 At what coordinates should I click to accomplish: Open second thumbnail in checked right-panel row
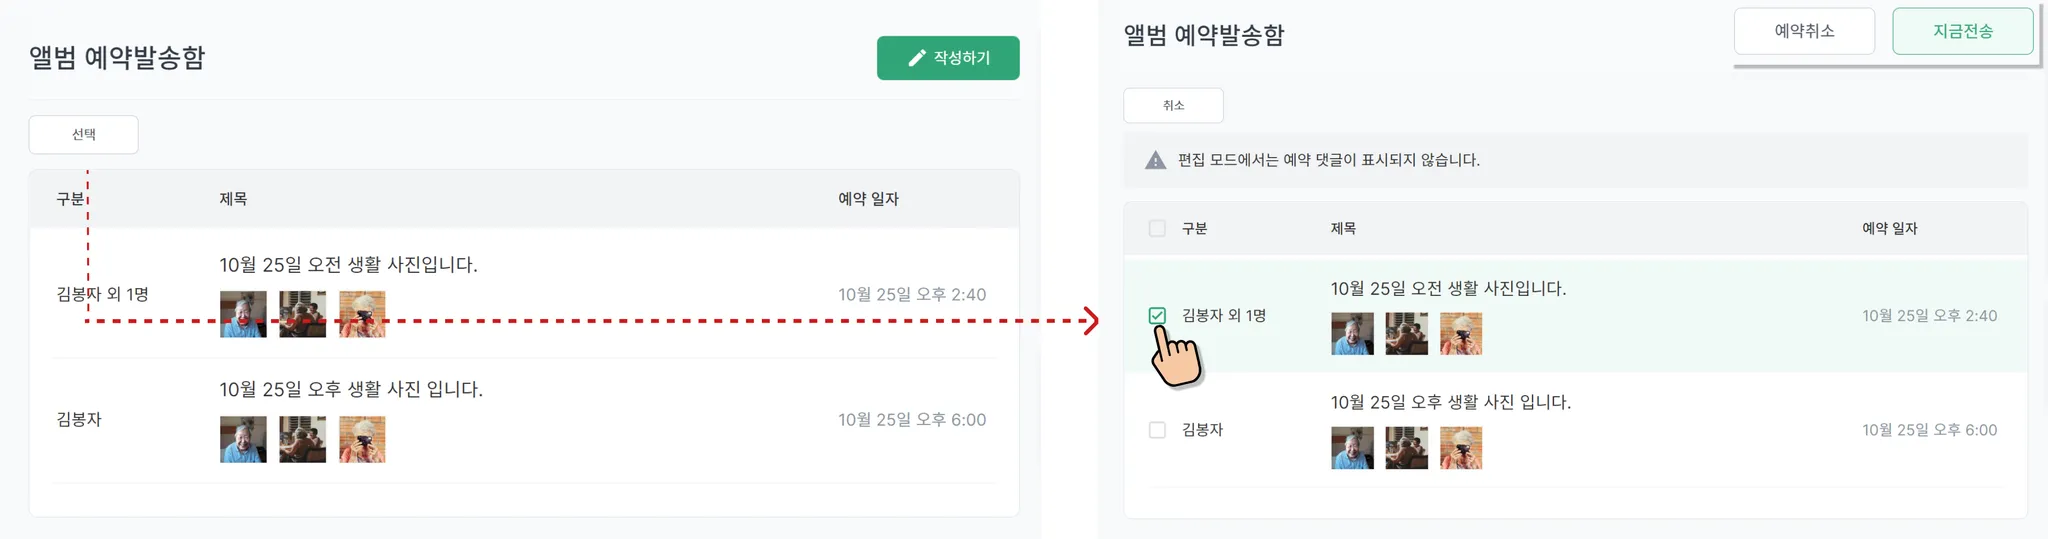[1406, 333]
